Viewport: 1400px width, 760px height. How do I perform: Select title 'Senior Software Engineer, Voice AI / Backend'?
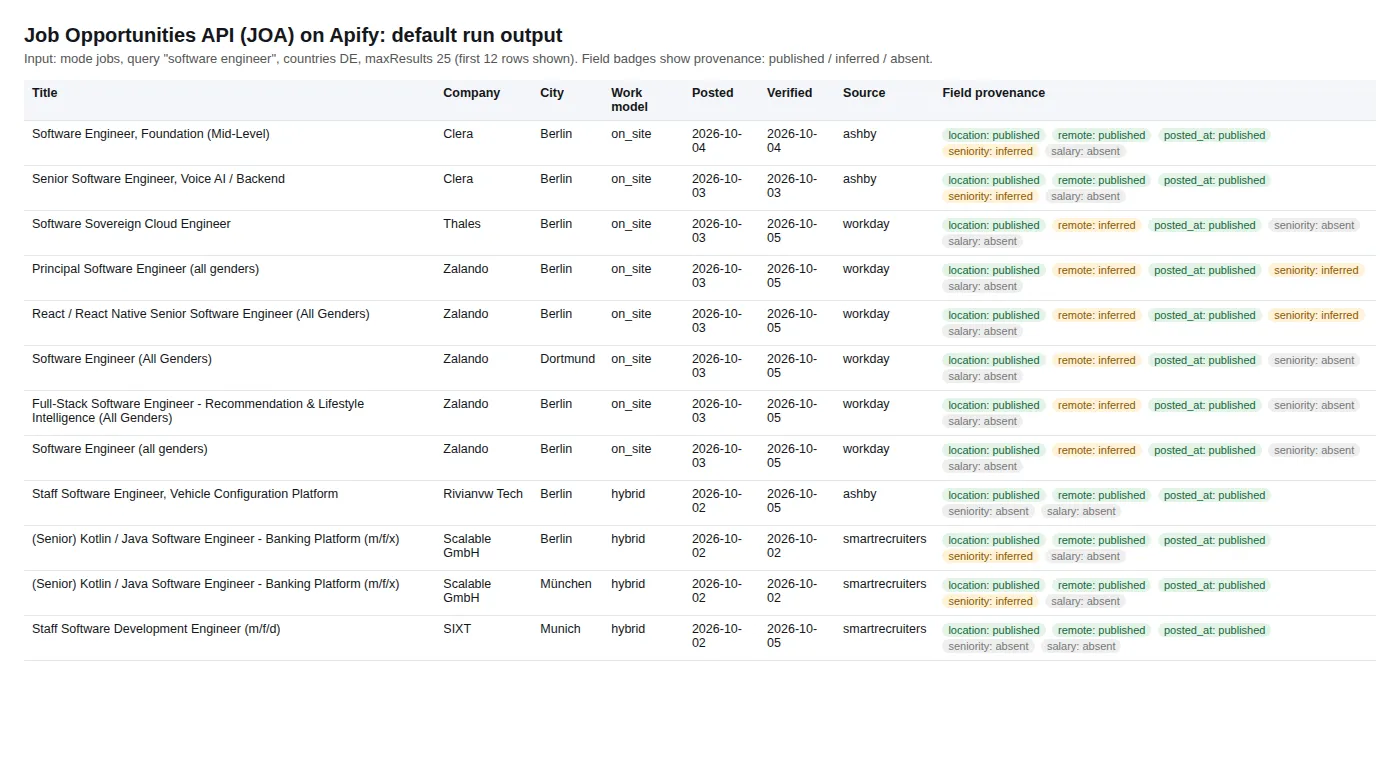click(158, 179)
